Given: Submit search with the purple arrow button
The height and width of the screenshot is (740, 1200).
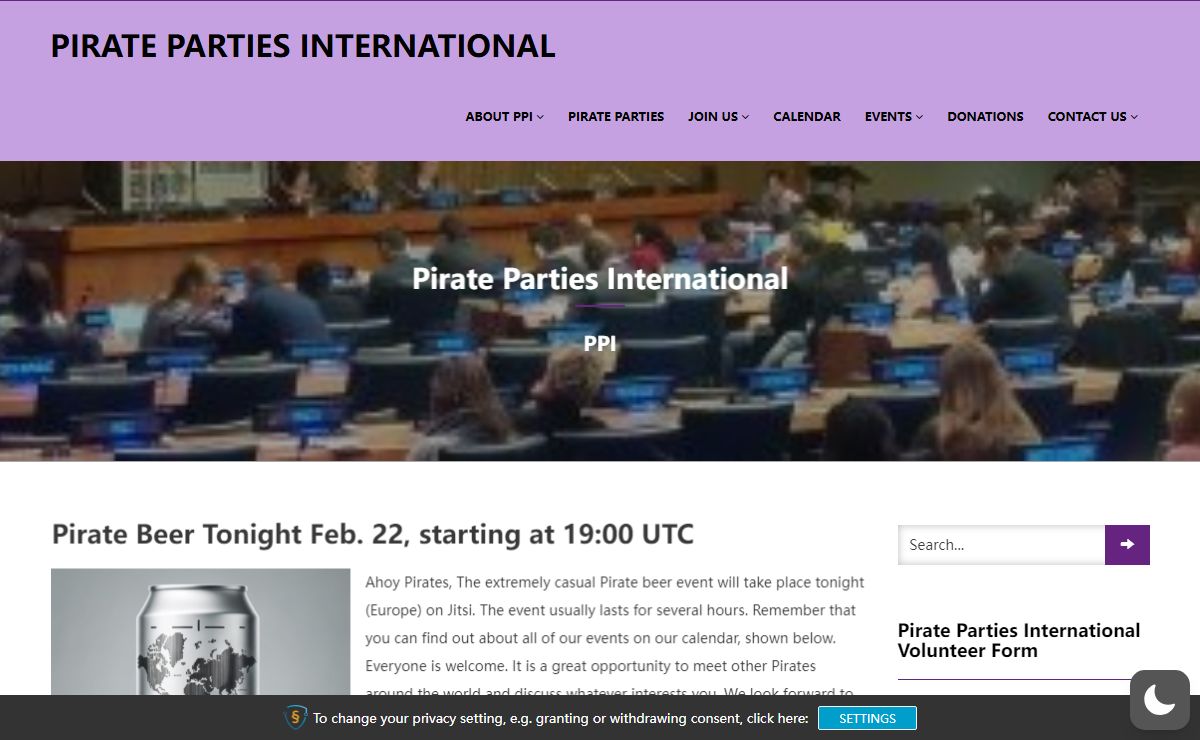Looking at the screenshot, I should coord(1127,545).
